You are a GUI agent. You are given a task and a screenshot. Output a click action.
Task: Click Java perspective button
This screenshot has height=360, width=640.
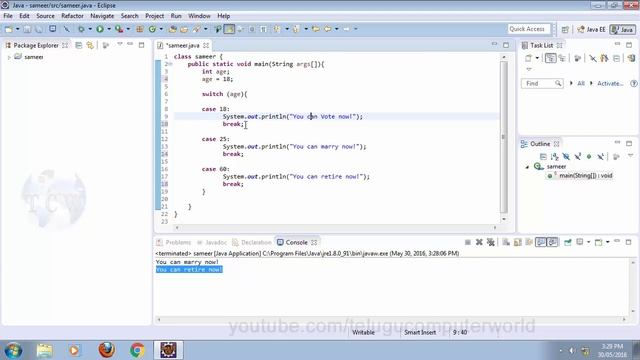click(622, 29)
